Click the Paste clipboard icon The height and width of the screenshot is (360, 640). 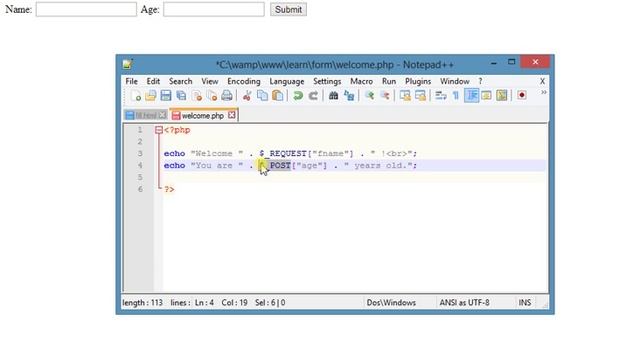tap(278, 96)
